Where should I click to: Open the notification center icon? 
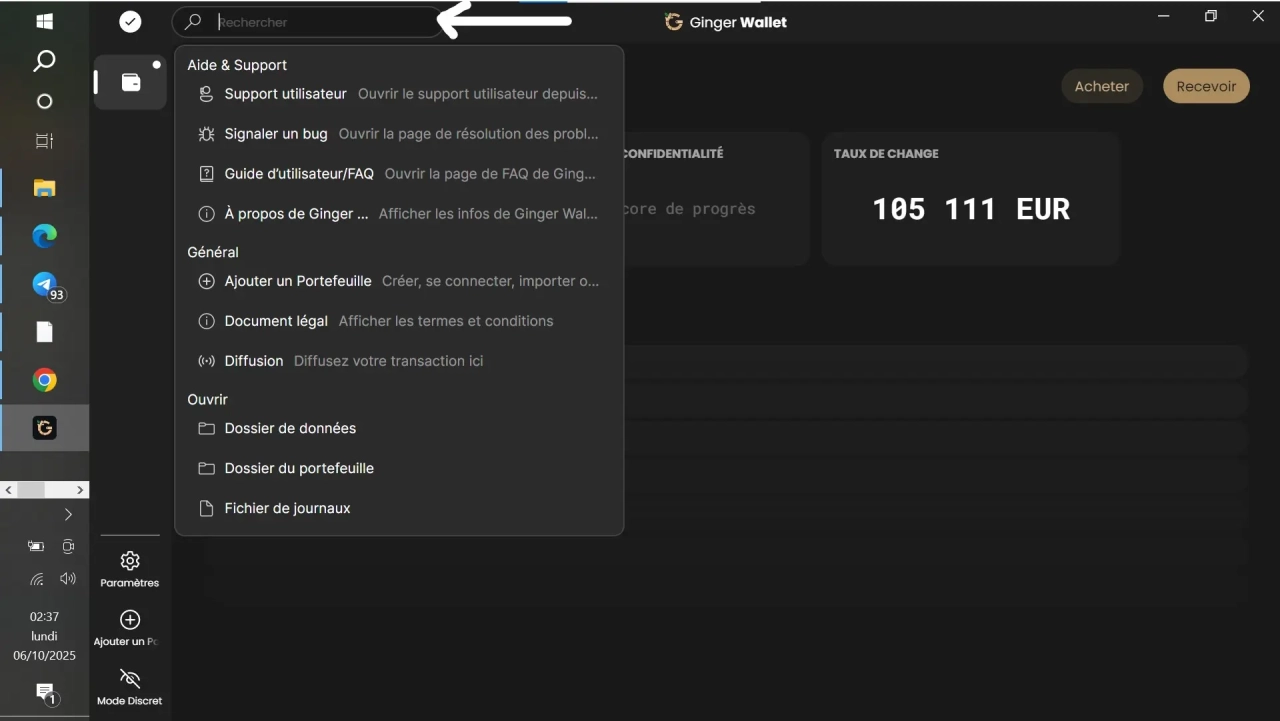click(45, 692)
